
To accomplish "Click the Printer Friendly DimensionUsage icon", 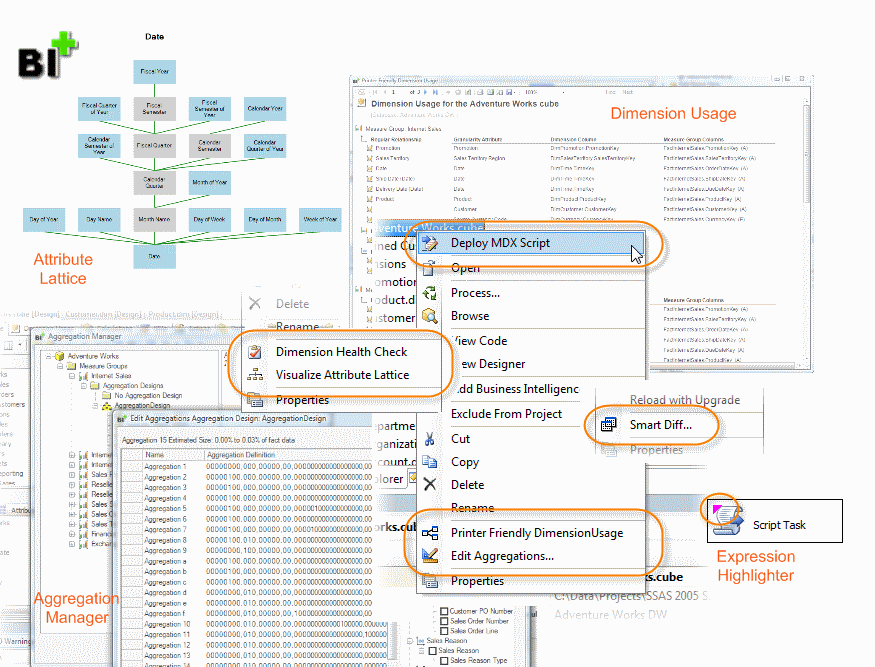I will [x=430, y=533].
